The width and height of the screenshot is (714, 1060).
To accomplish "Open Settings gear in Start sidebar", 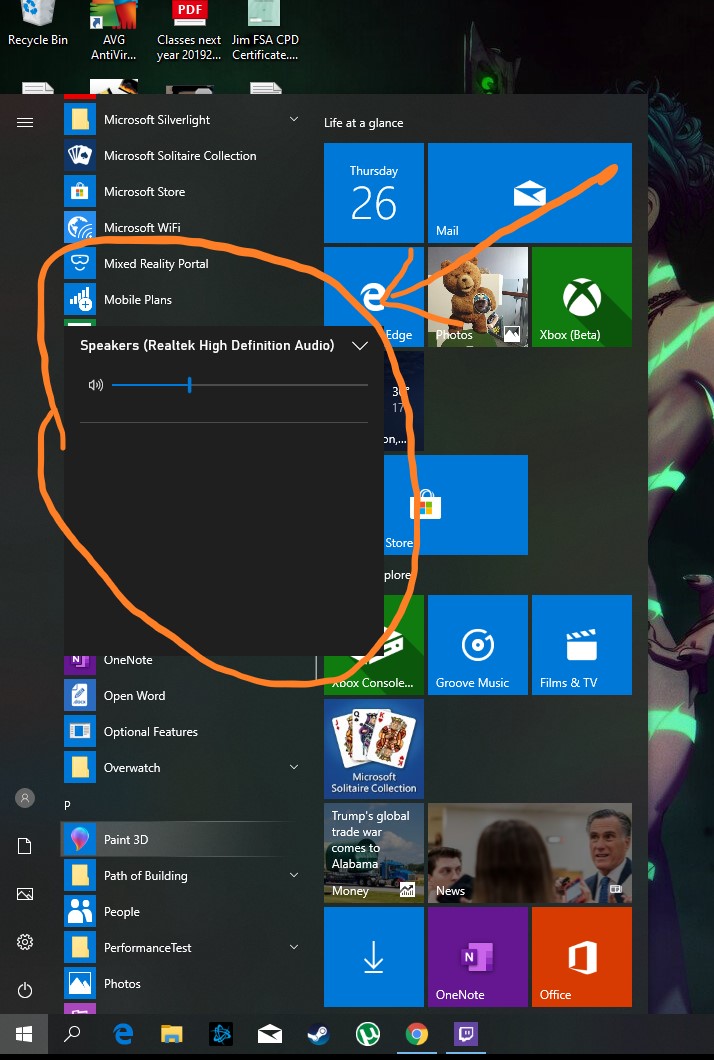I will 25,942.
